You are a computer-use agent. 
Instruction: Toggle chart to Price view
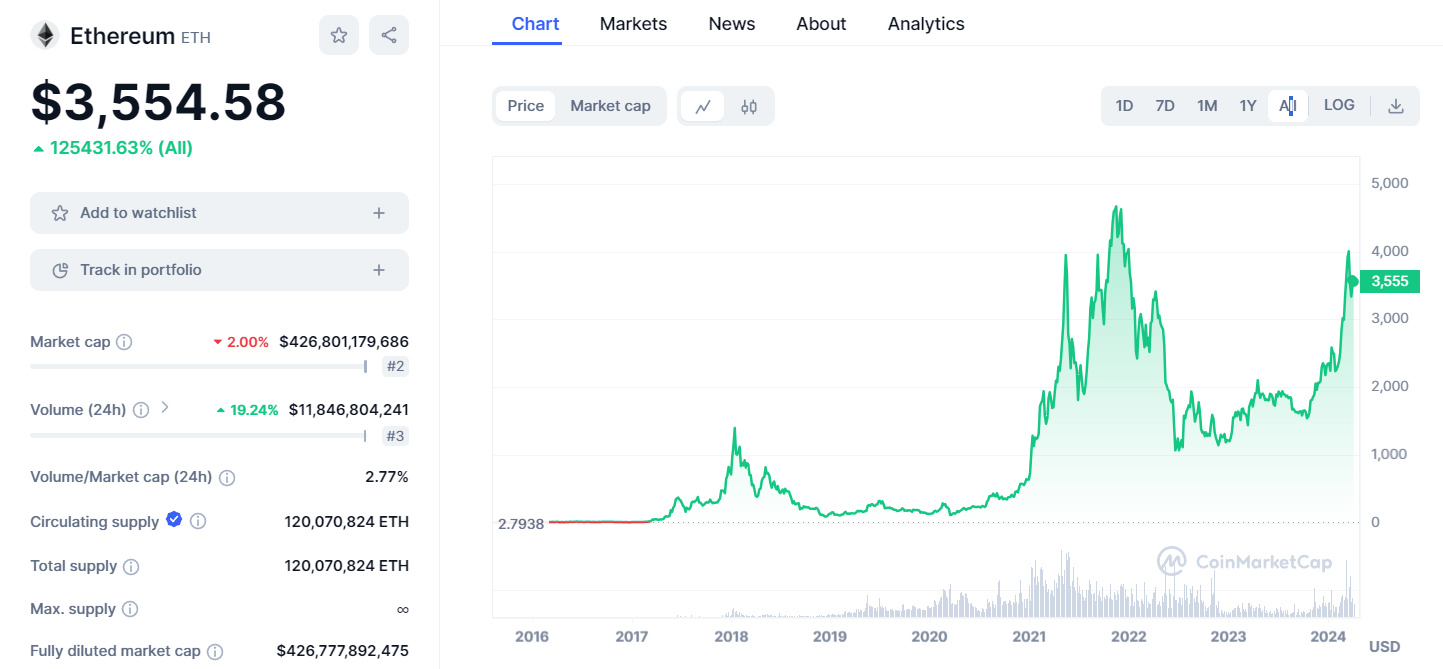[x=526, y=106]
